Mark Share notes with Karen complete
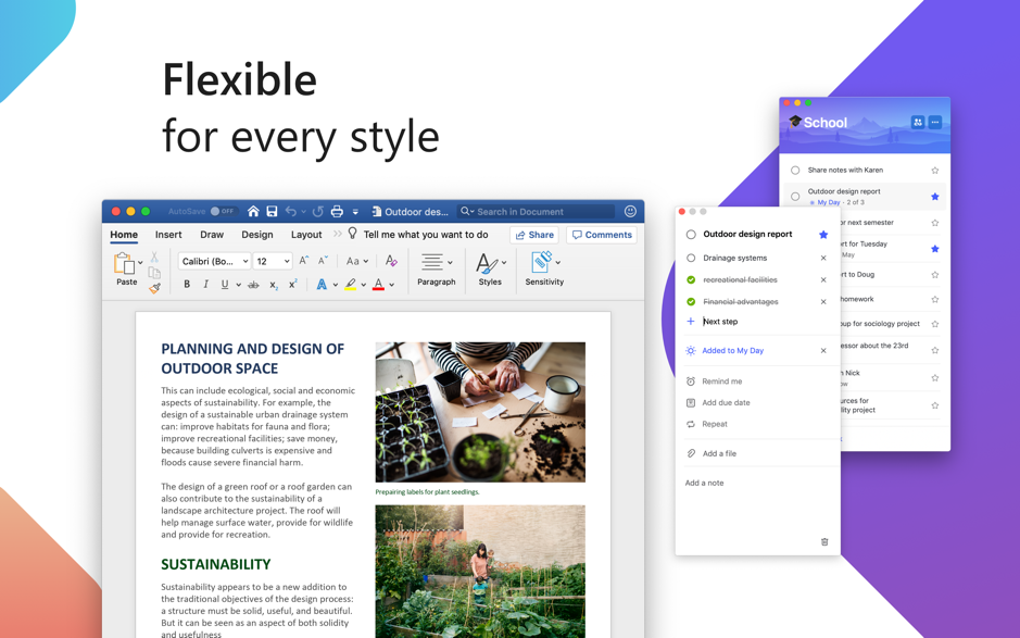This screenshot has width=1020, height=638. point(795,170)
